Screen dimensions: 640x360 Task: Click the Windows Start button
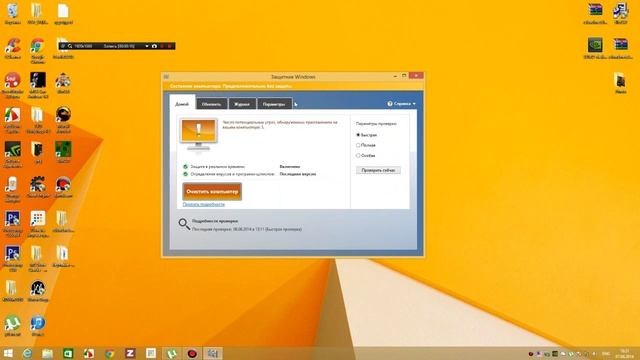click(8, 353)
